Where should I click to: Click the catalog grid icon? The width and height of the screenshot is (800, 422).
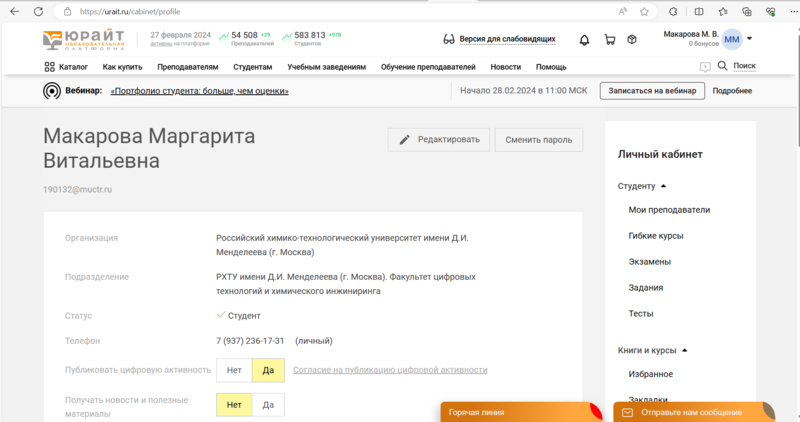[x=49, y=67]
